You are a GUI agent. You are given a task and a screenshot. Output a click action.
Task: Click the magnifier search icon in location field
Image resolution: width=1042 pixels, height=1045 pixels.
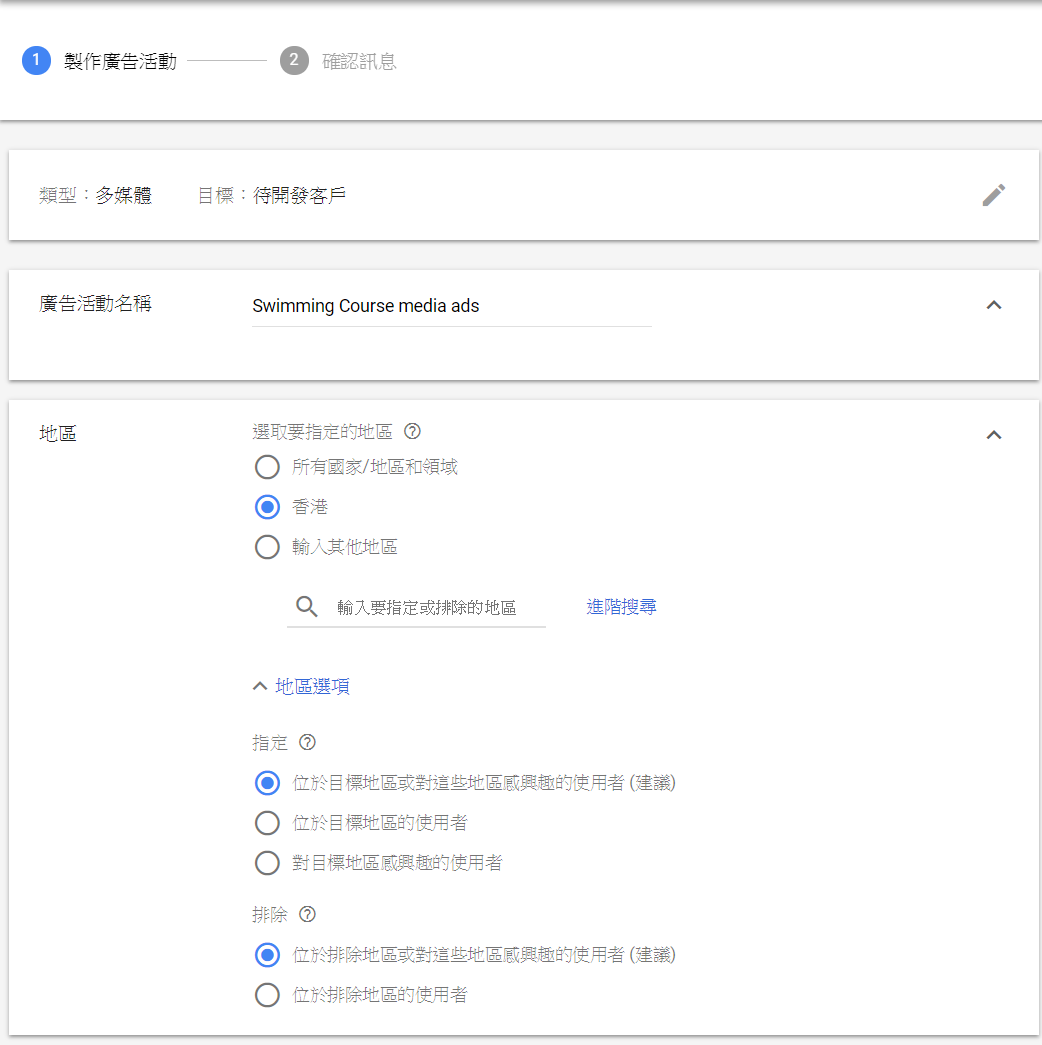(x=307, y=606)
